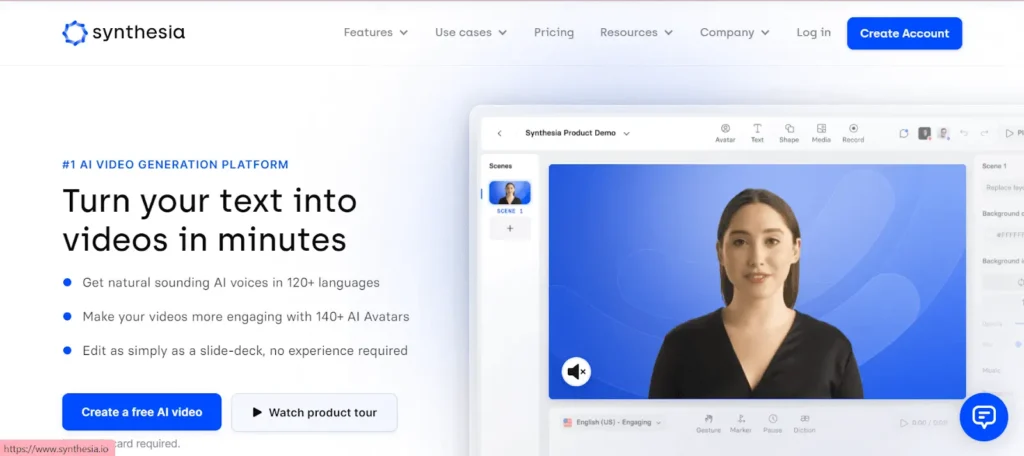Click the Scenes panel heading
Viewport: 1024px width, 456px height.
(x=500, y=166)
